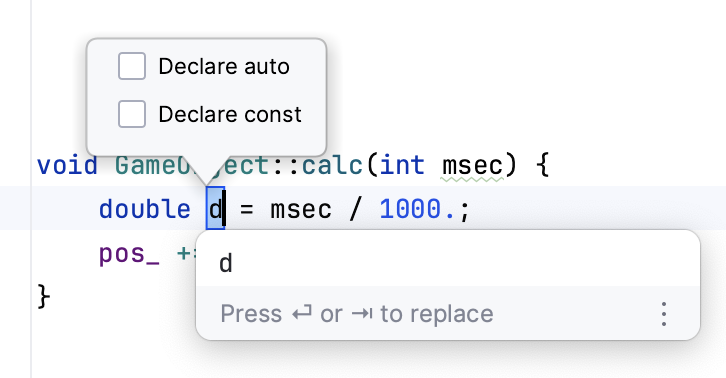The width and height of the screenshot is (726, 378).
Task: Click the 'double' type keyword
Action: (x=145, y=209)
